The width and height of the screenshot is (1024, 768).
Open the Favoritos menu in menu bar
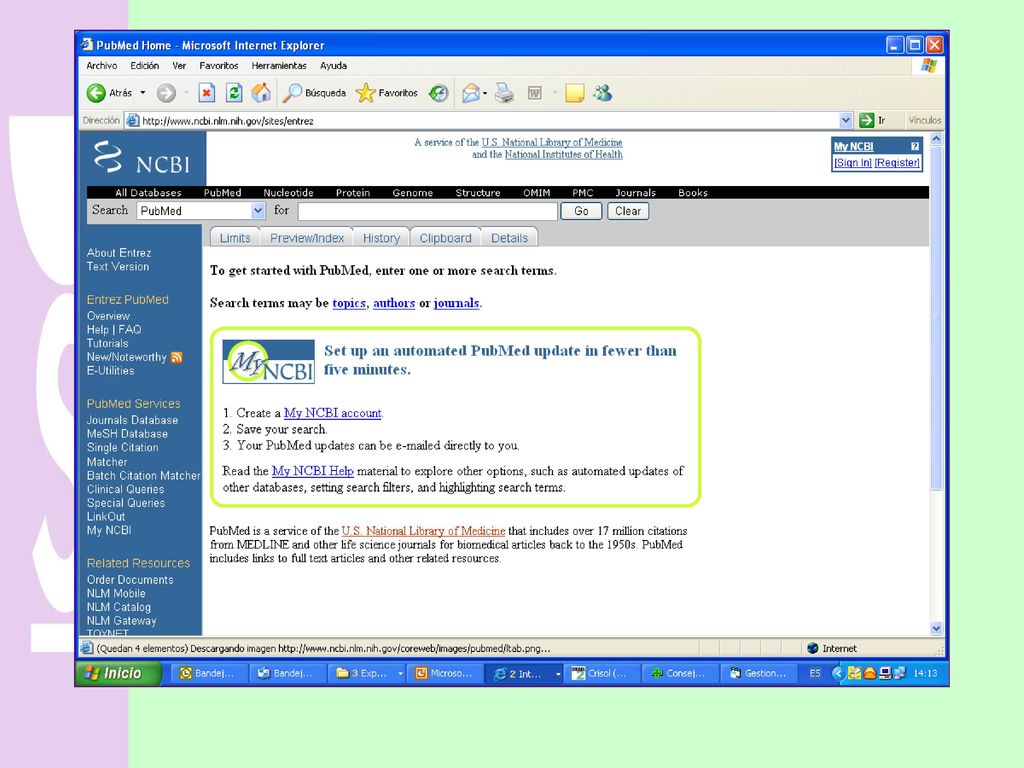[219, 65]
